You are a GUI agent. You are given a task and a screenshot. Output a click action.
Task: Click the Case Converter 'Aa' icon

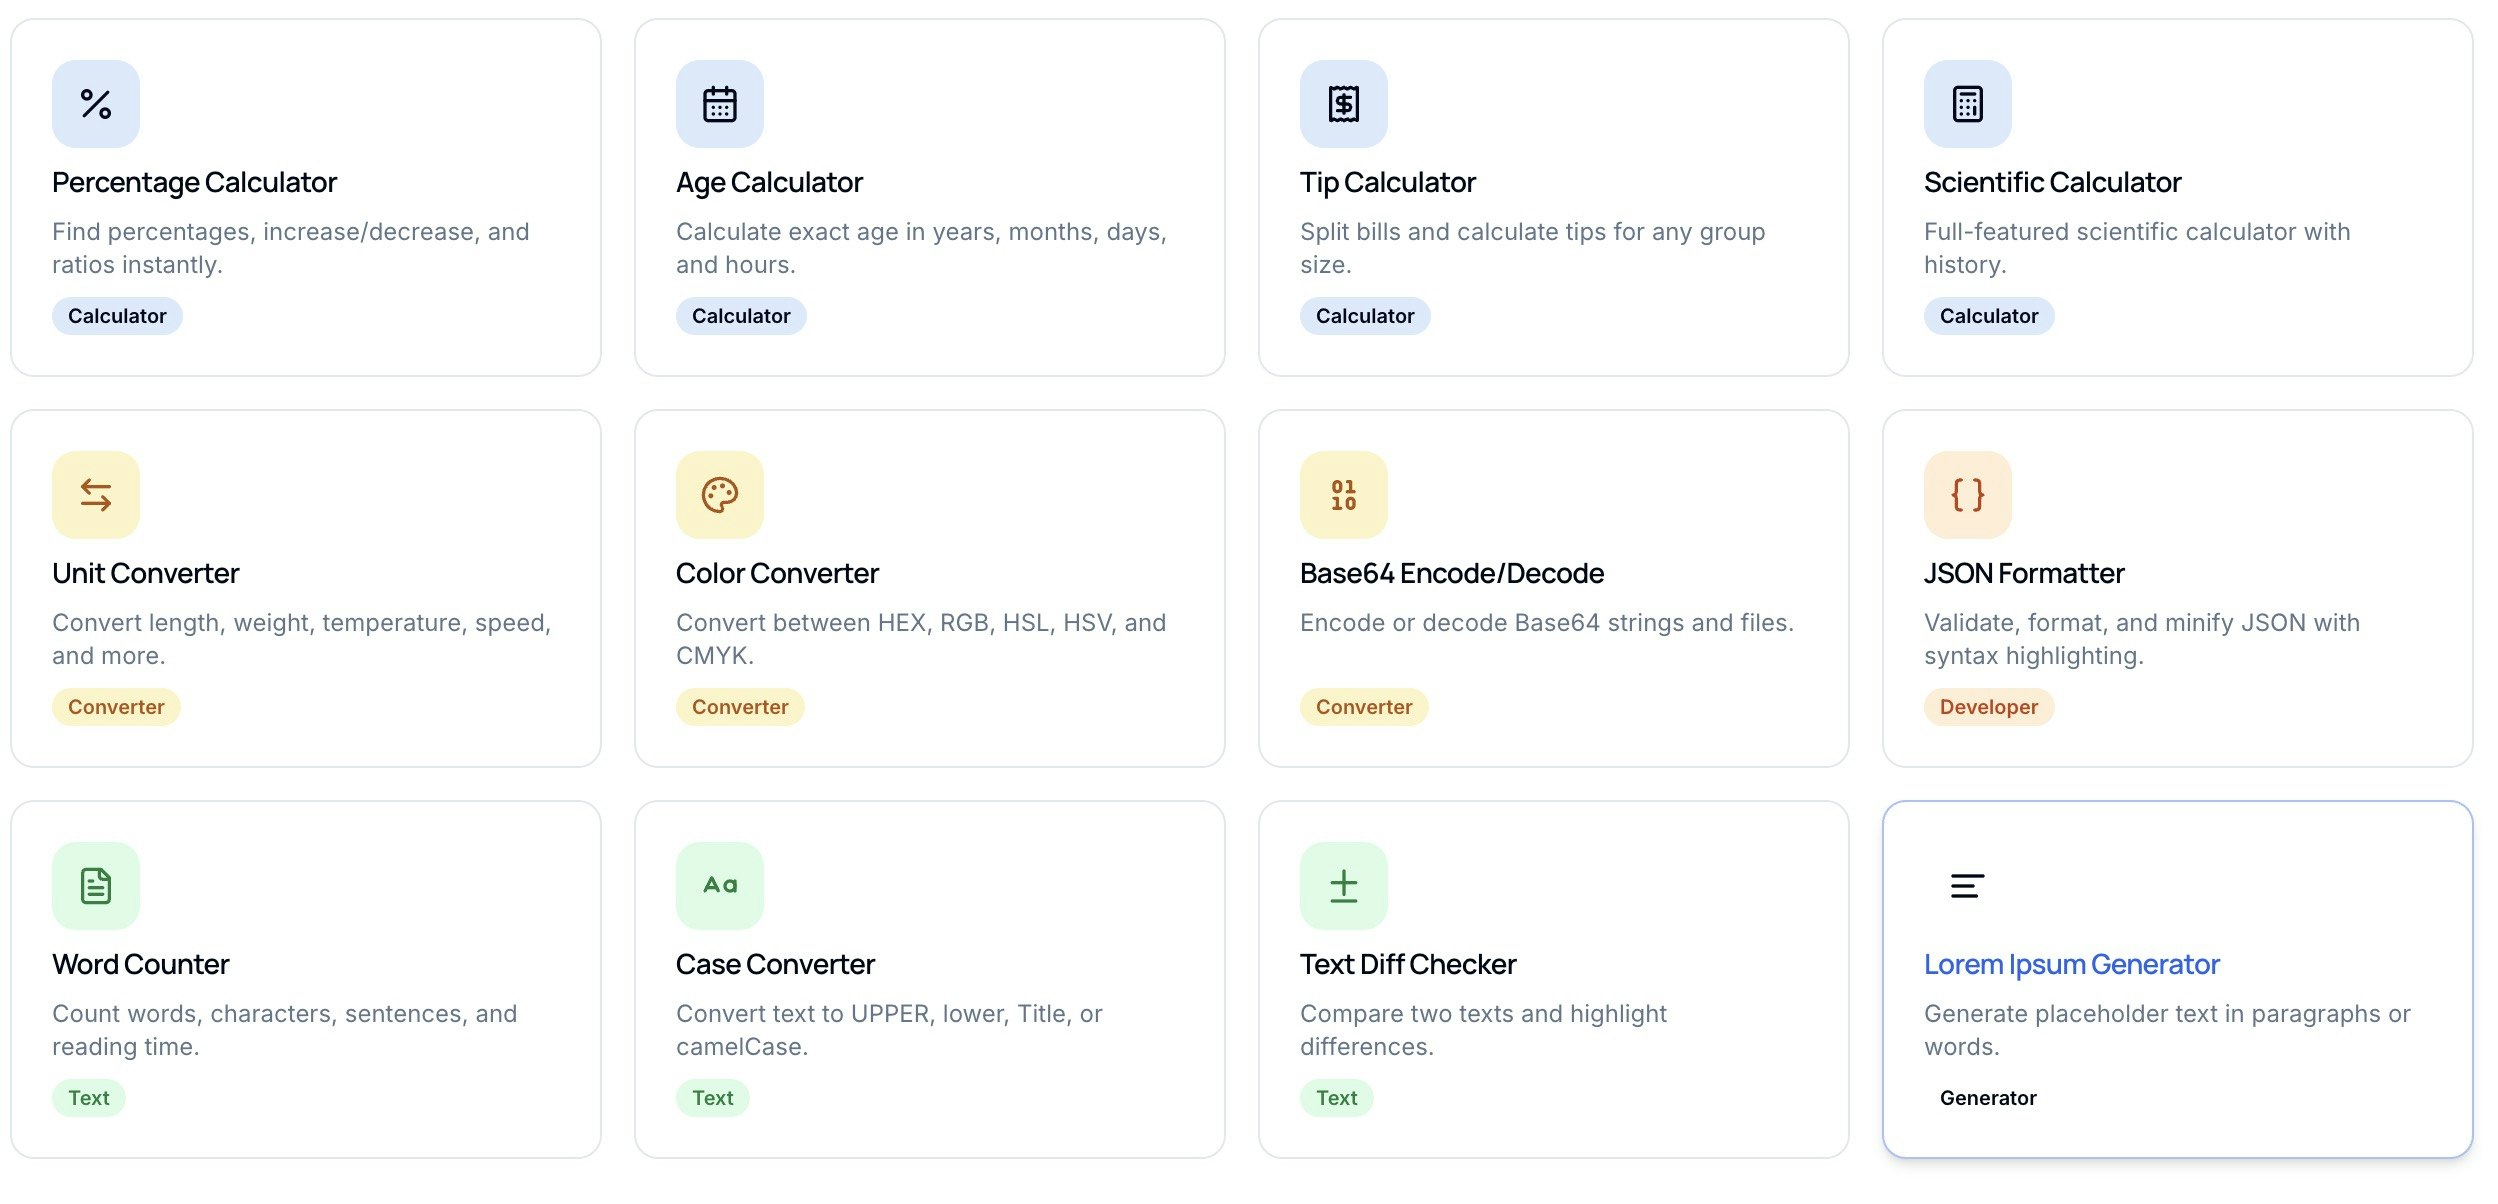tap(719, 885)
